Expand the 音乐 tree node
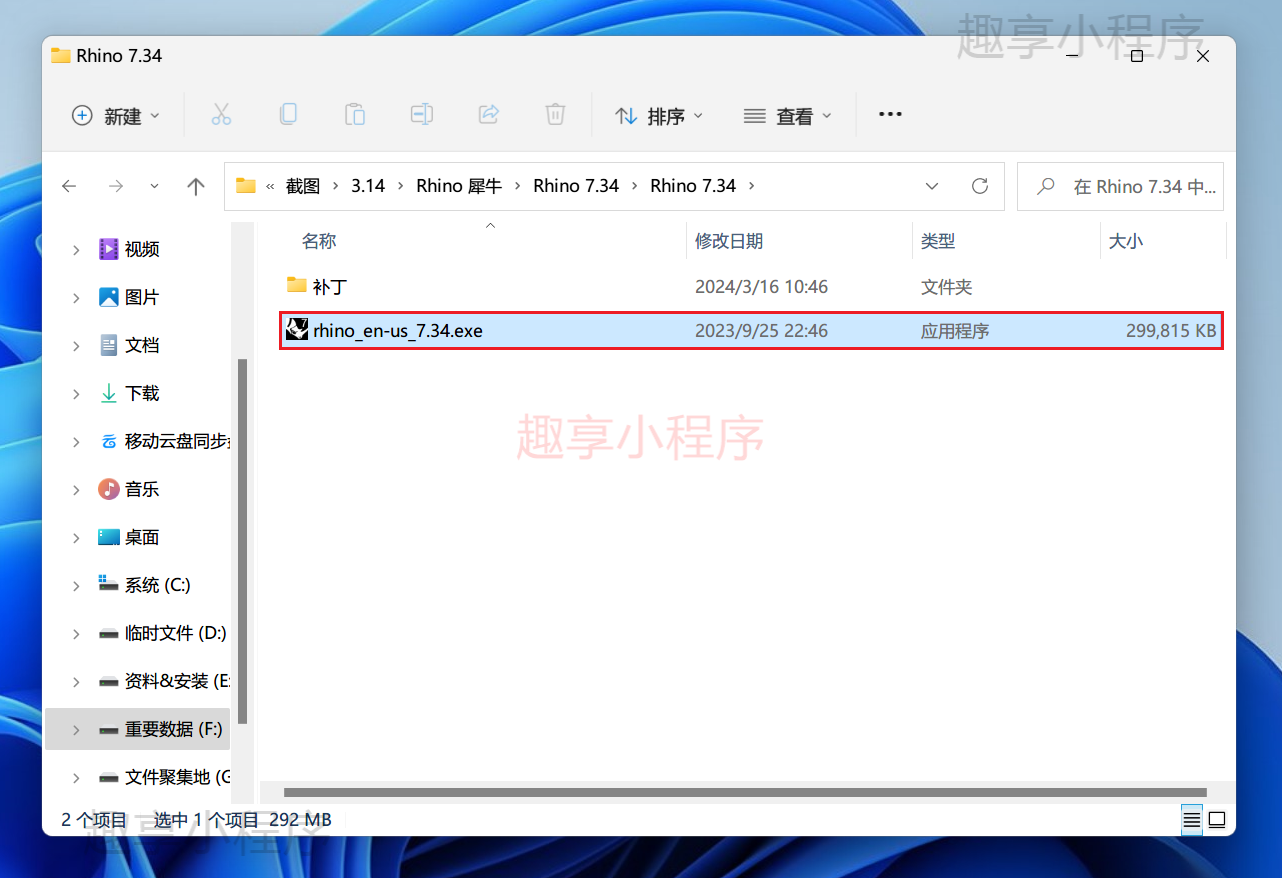Screen dimensions: 1282x878 coord(76,489)
